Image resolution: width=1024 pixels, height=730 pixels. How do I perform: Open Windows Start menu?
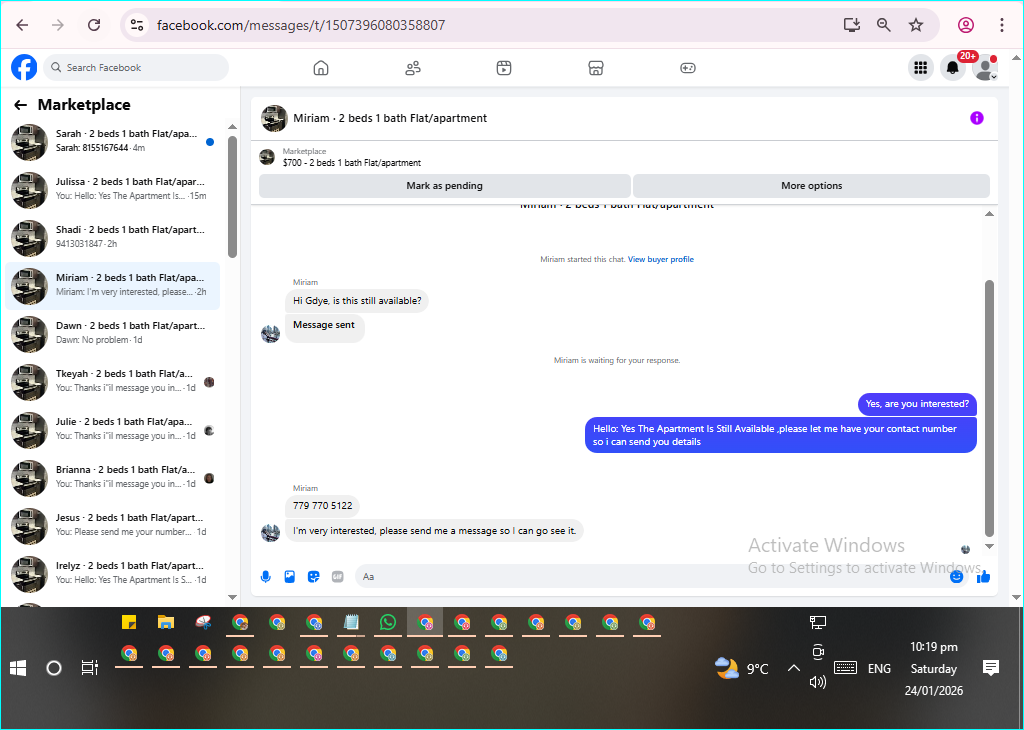pos(18,668)
